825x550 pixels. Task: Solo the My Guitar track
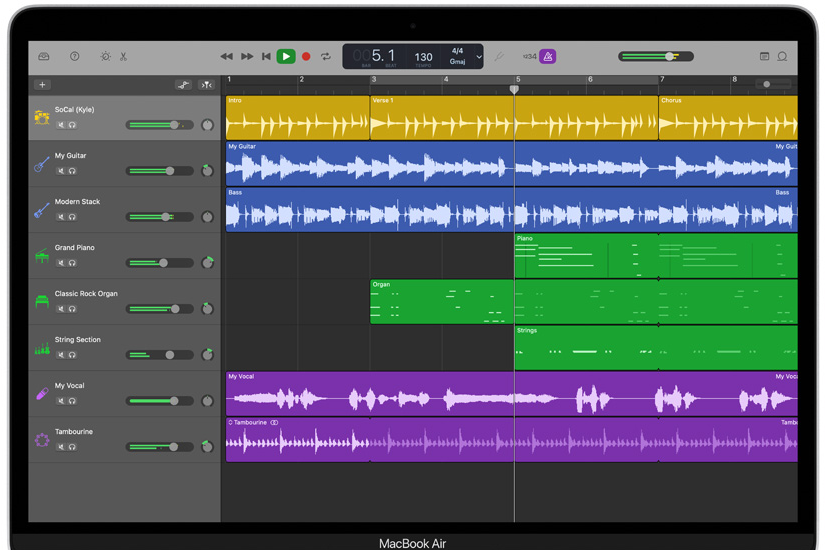72,171
